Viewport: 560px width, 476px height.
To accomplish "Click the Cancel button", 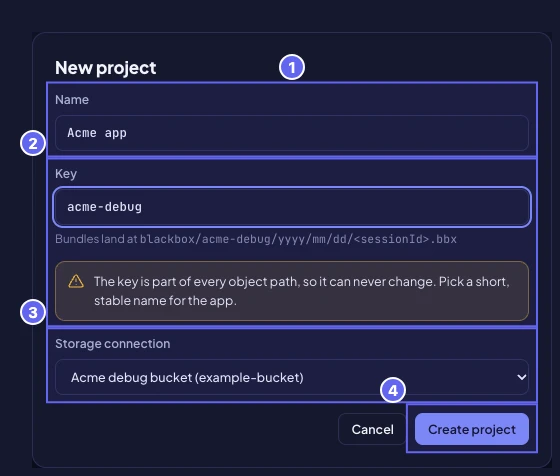I will [372, 429].
